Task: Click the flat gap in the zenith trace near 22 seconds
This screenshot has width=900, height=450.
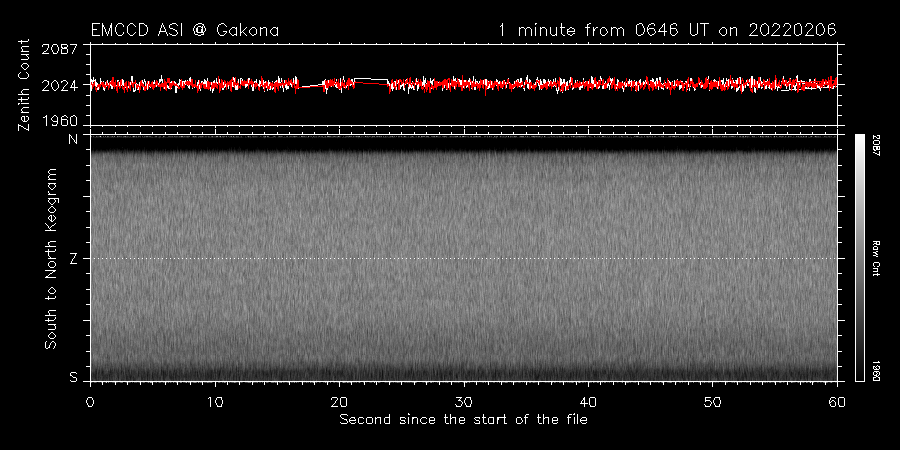Action: (x=371, y=82)
